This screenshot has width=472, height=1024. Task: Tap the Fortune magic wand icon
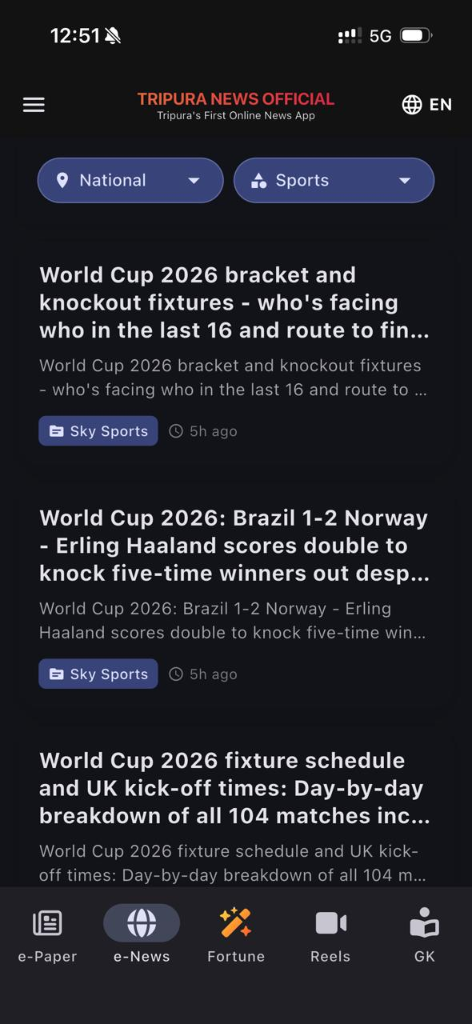click(x=236, y=923)
